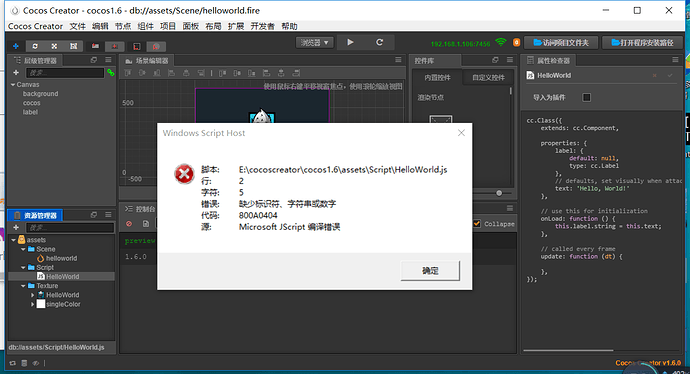Click the open project folder button
Image resolution: width=690 pixels, height=374 pixels.
pos(561,43)
